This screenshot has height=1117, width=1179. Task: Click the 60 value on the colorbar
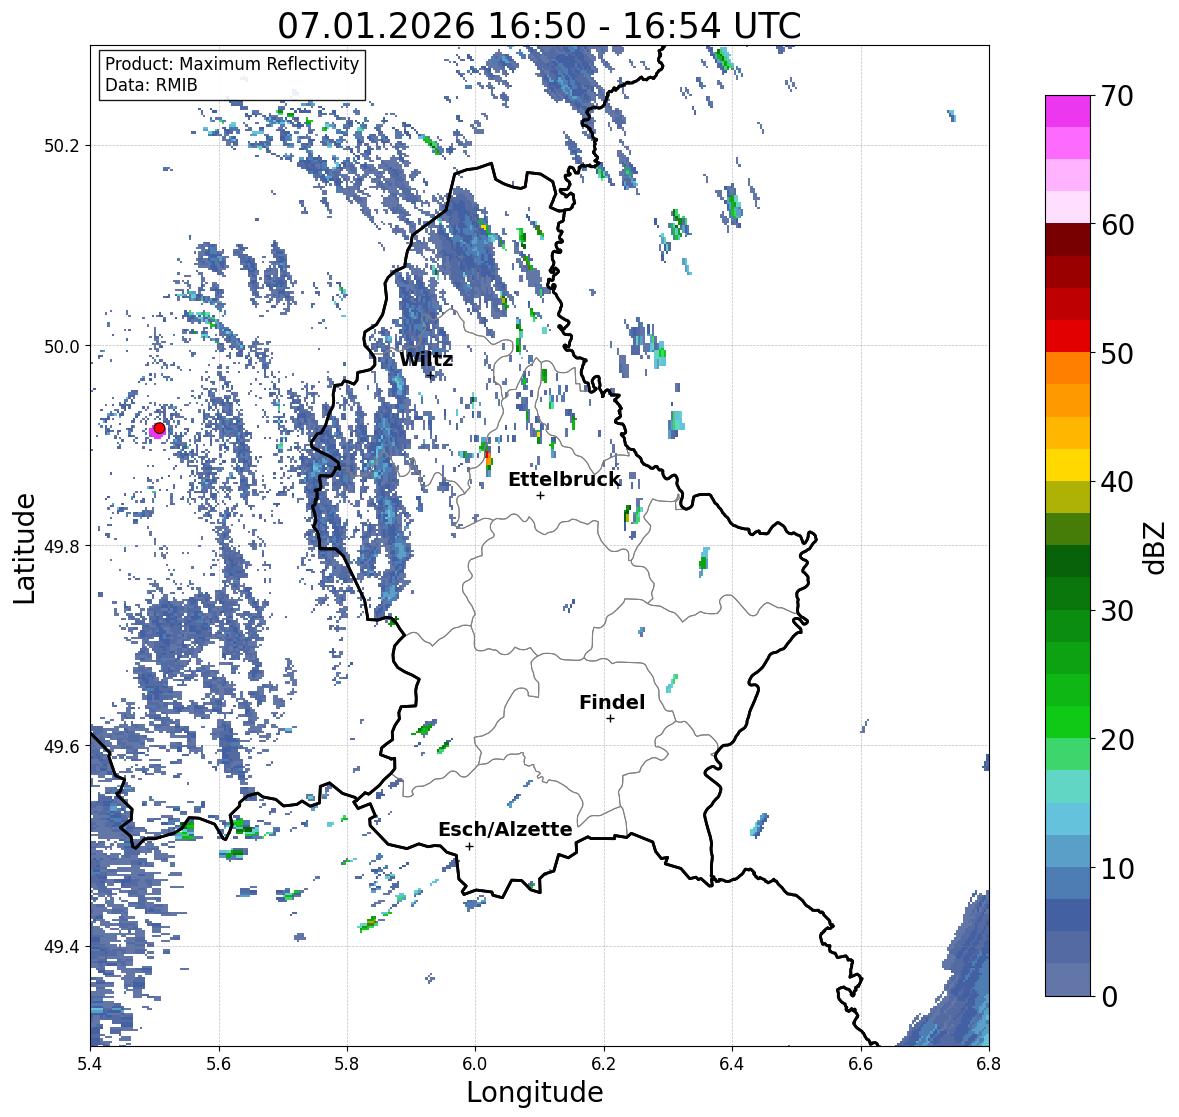pos(1117,225)
